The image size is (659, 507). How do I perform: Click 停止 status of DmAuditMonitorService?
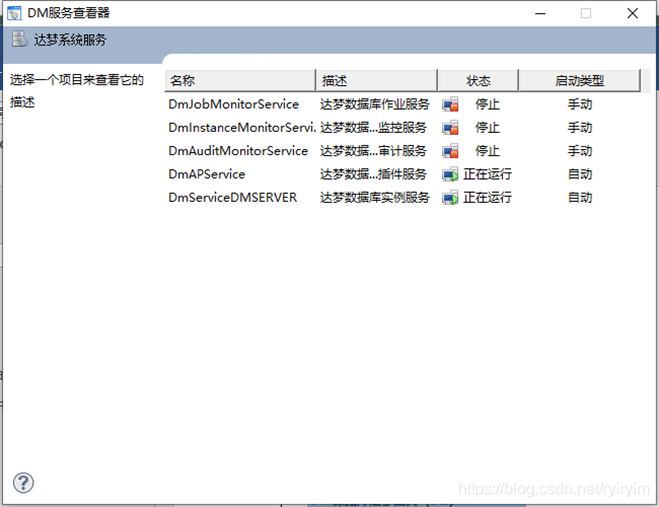487,151
